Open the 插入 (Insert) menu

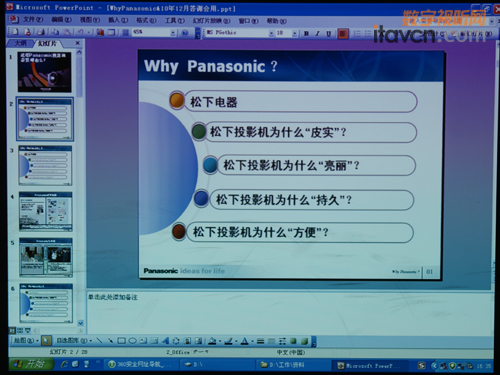(118, 20)
